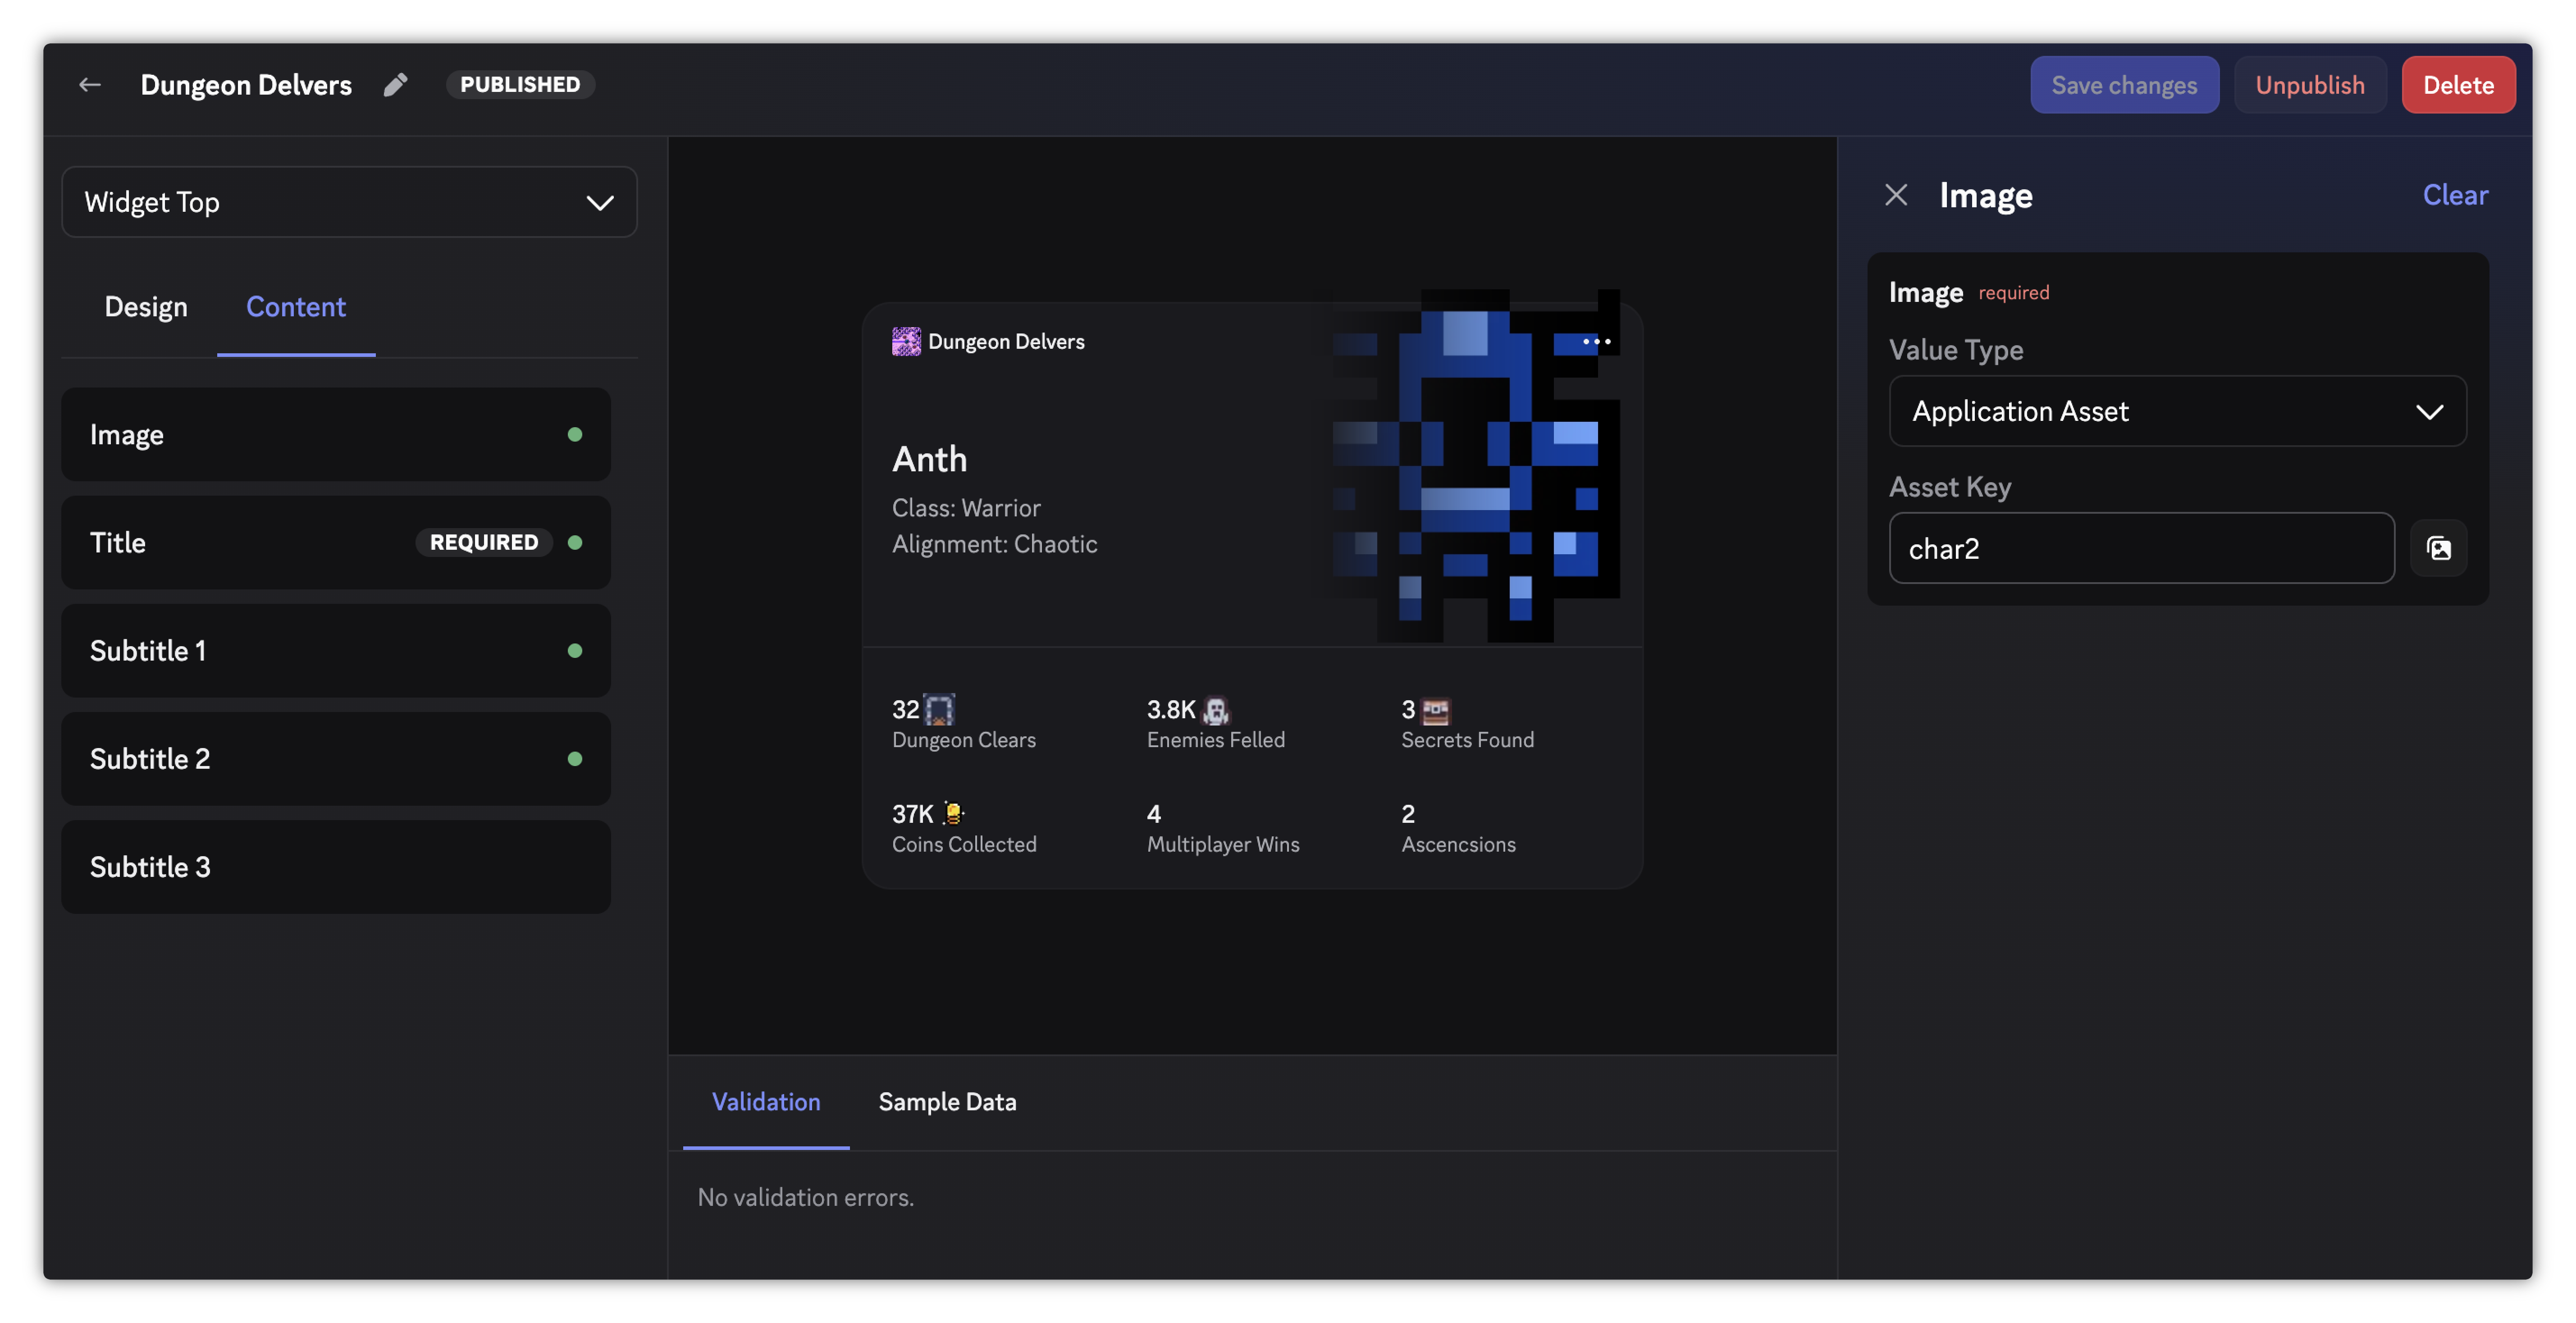
Task: Click the 'Alignment: Chaotic' subtitle text
Action: tap(994, 544)
